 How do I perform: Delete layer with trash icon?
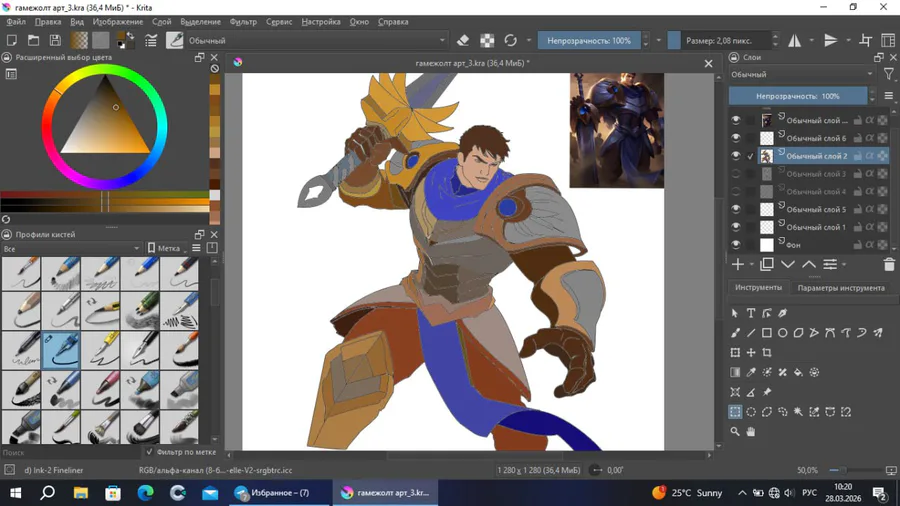click(x=888, y=265)
